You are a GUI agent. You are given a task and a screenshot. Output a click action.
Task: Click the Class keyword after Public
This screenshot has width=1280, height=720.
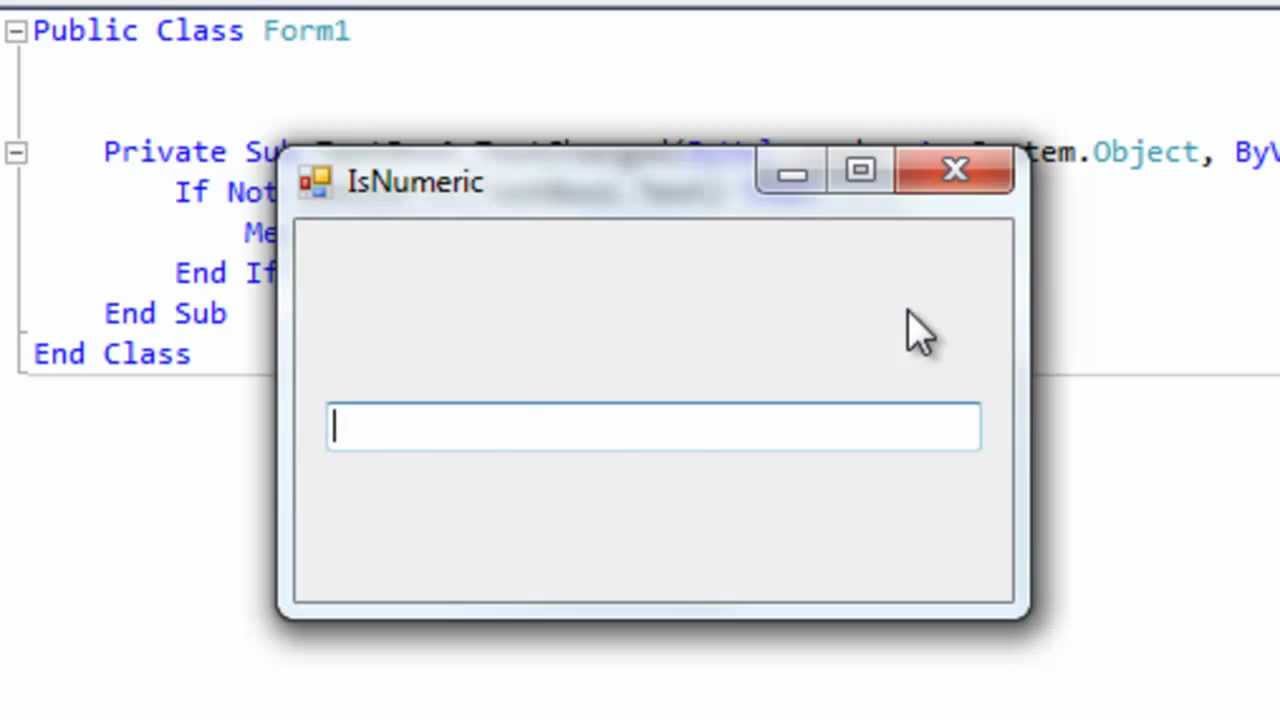coord(200,31)
